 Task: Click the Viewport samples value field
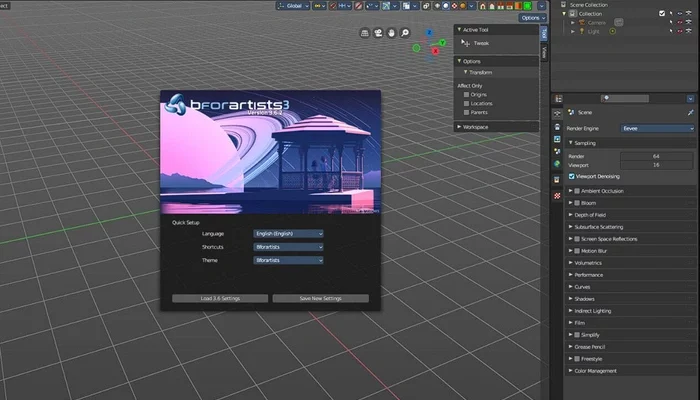click(x=656, y=165)
